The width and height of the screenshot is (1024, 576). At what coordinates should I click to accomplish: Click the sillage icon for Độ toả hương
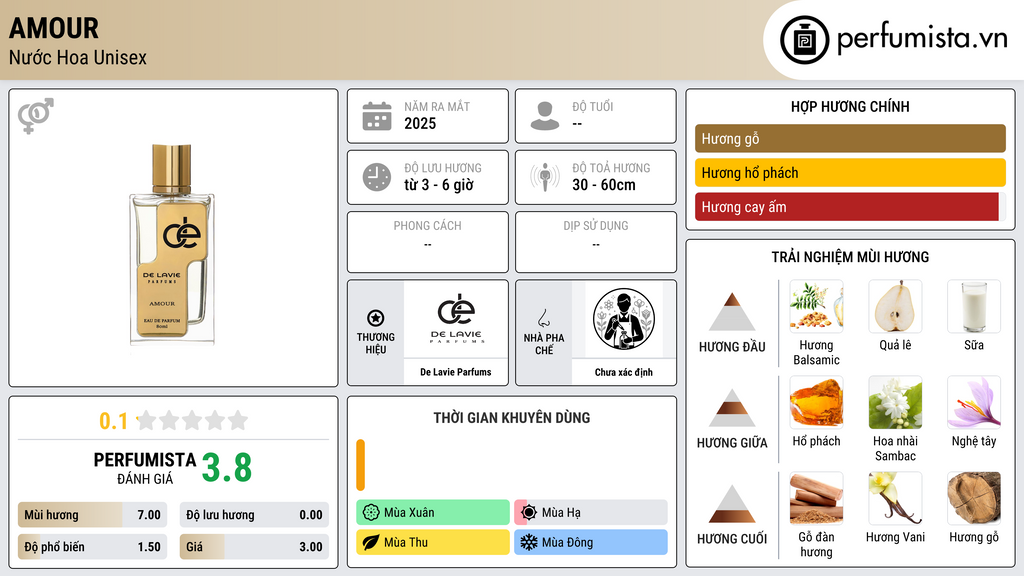545,177
